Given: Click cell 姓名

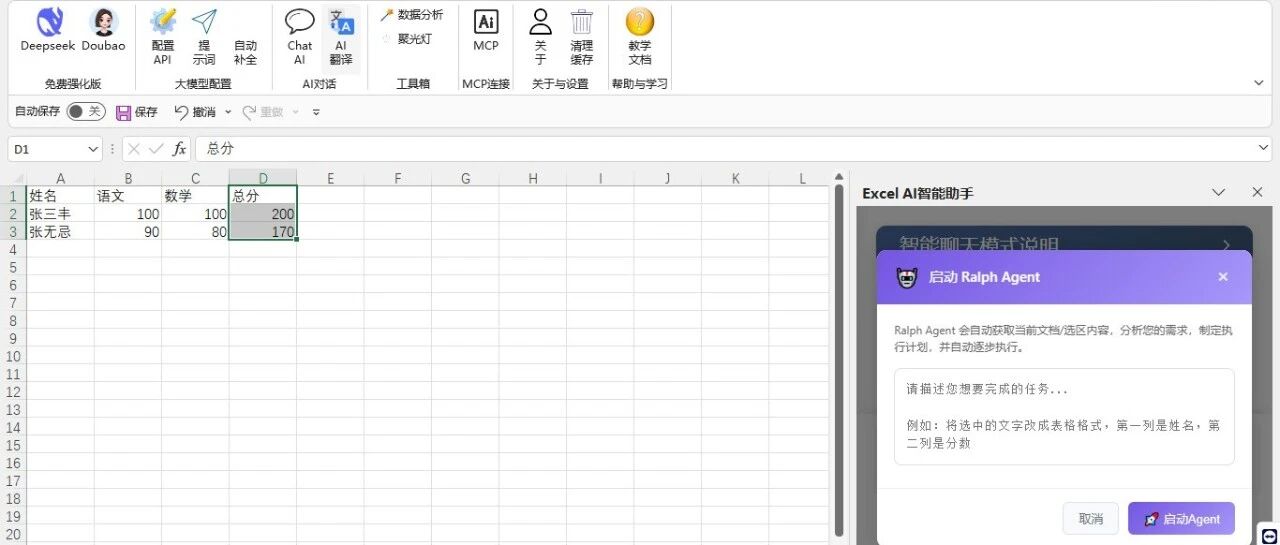Looking at the screenshot, I should [60, 196].
